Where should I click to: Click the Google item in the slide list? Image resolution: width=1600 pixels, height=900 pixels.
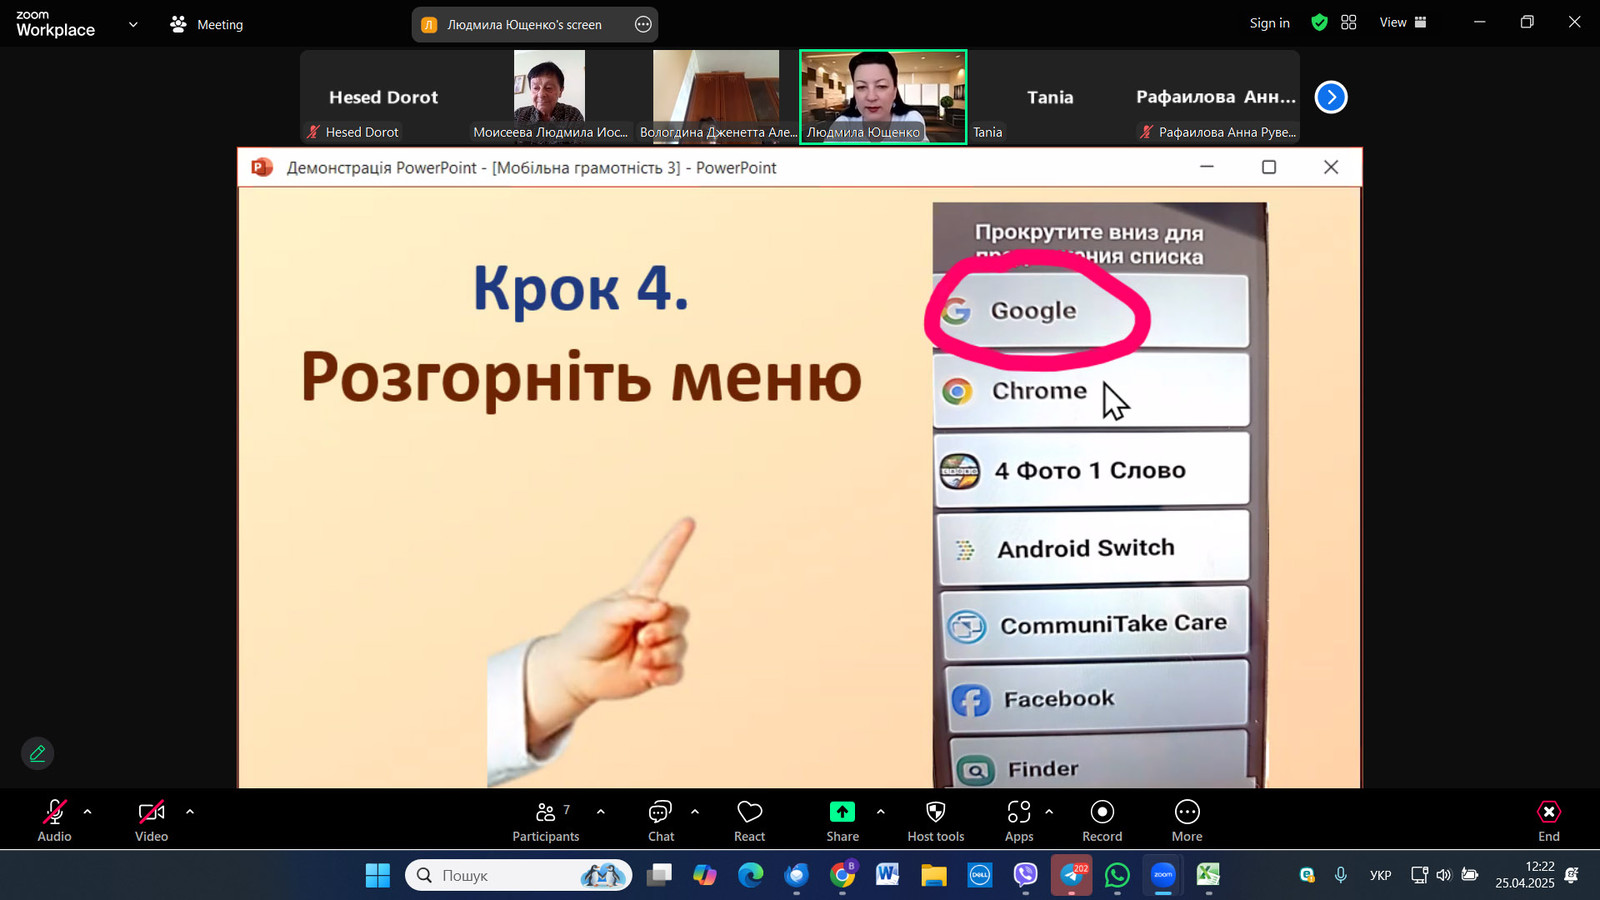pos(1091,311)
